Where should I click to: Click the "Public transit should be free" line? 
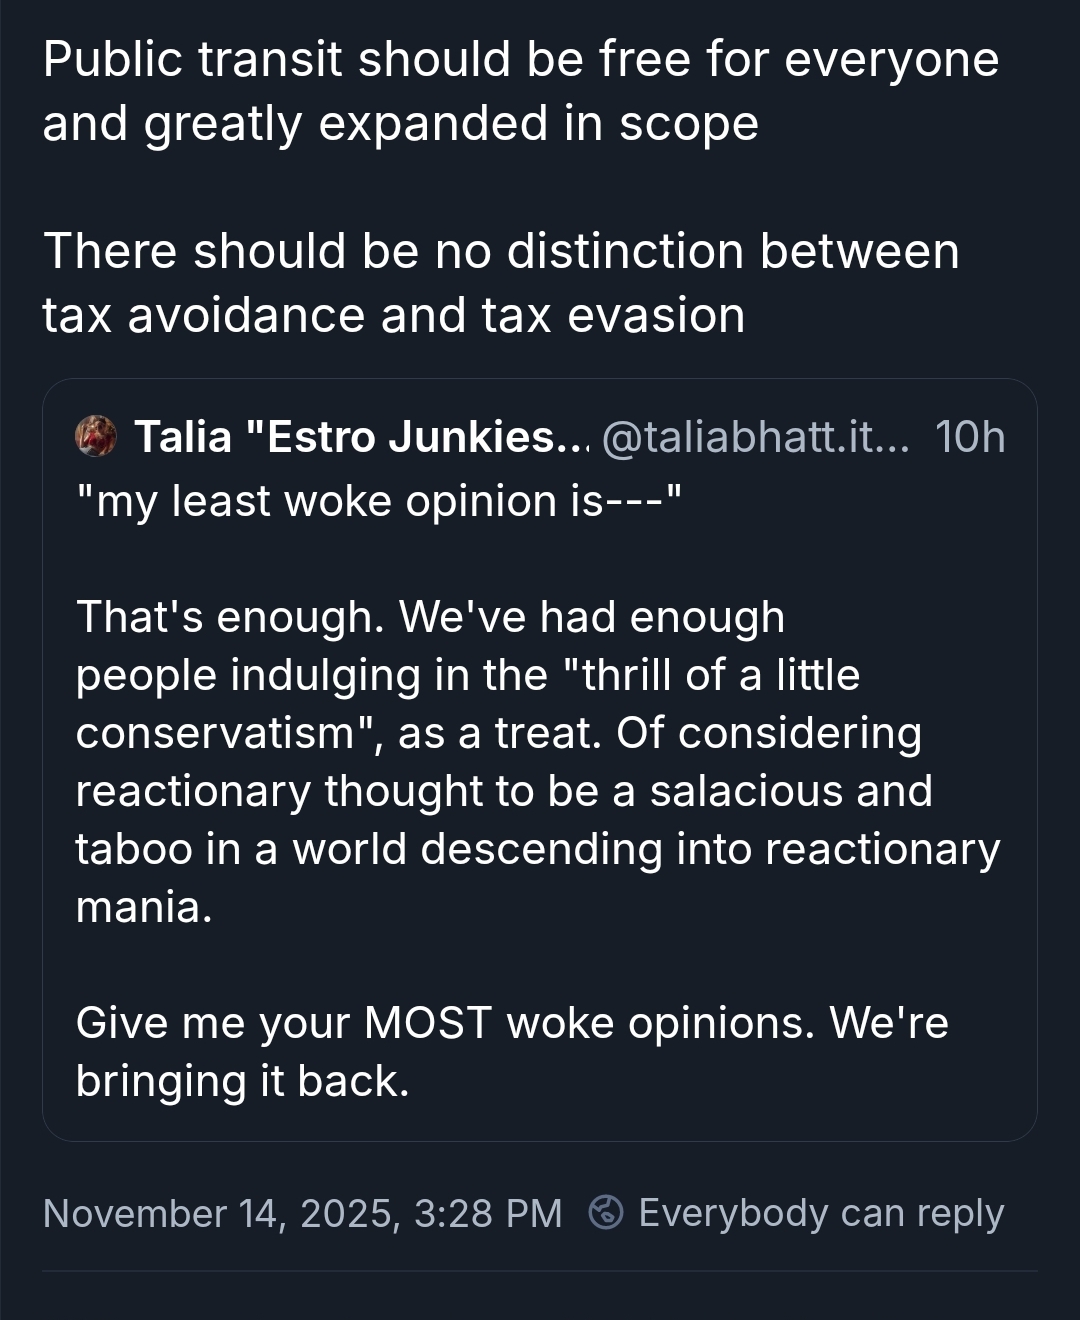click(520, 60)
